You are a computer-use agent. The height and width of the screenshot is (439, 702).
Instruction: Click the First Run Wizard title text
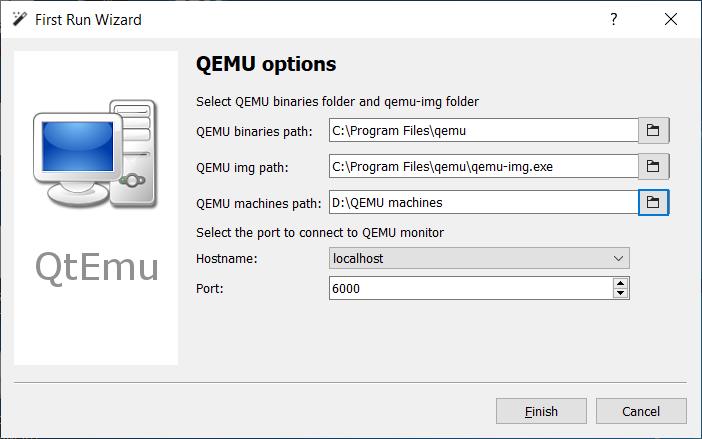(88, 19)
